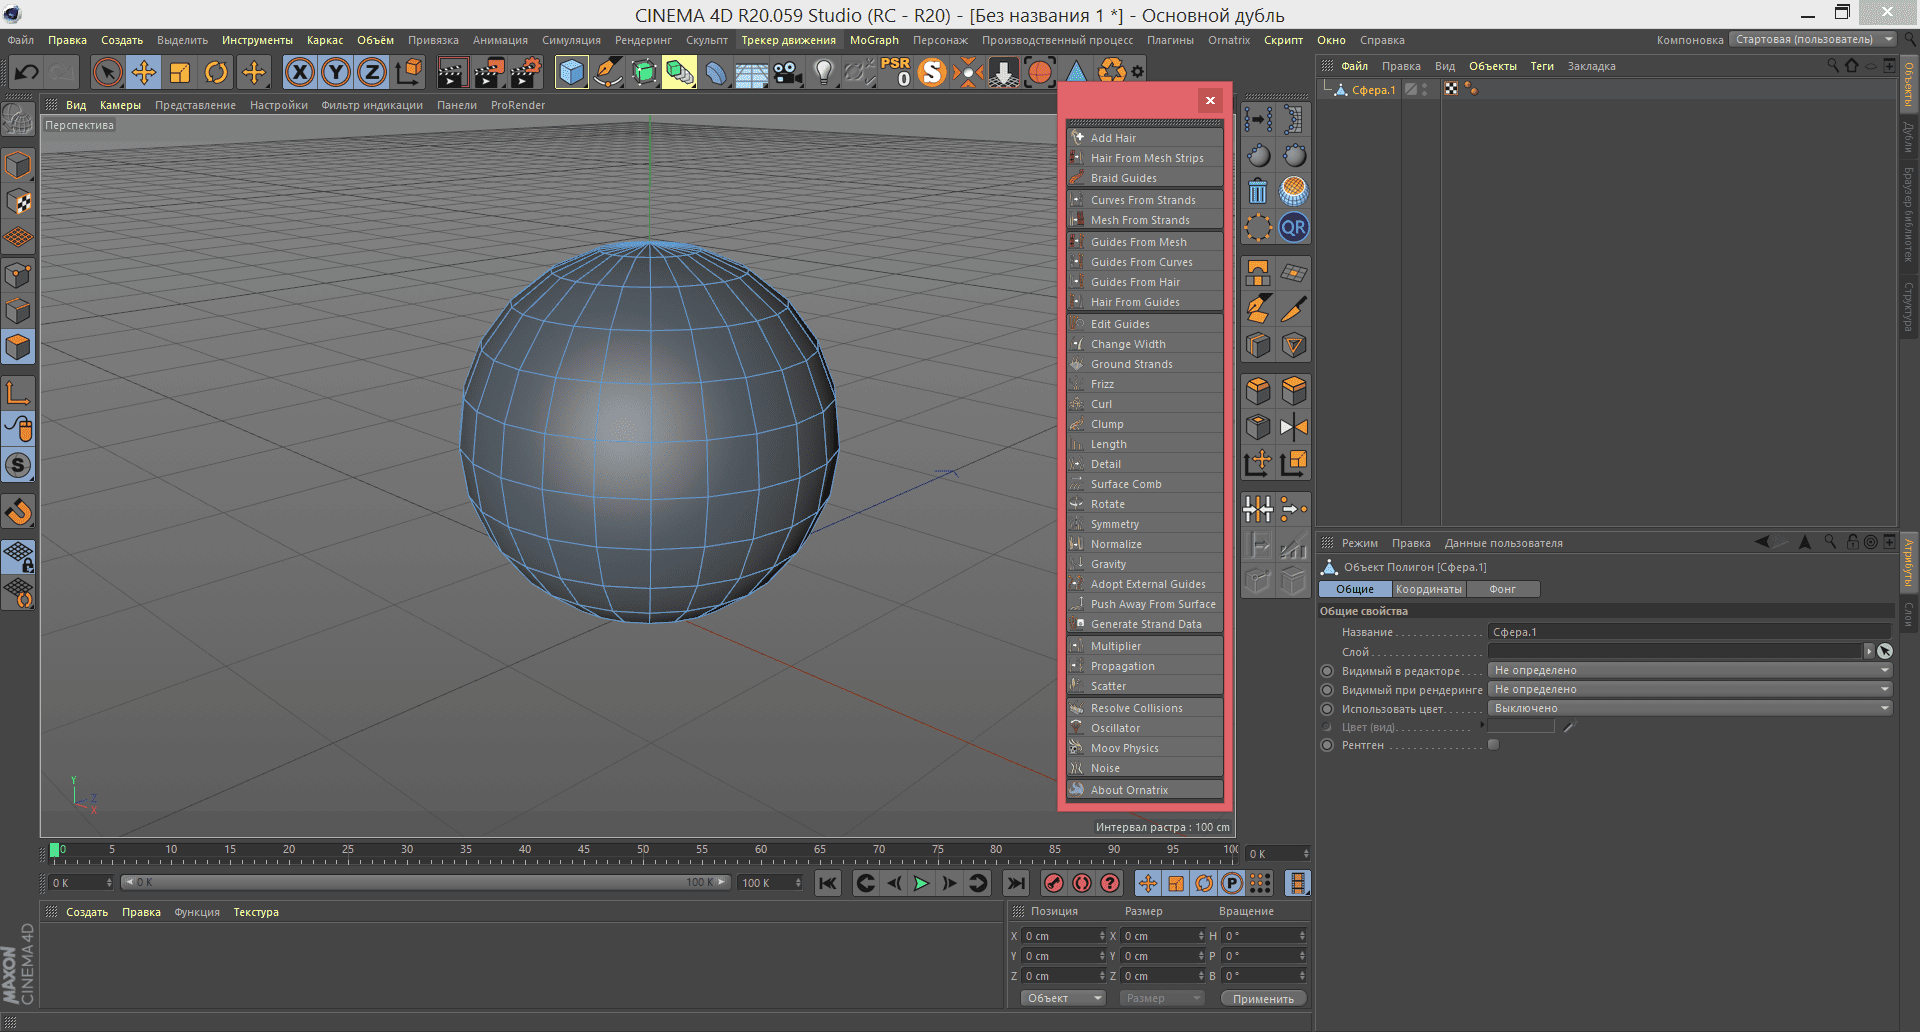Play the animation forward
The width and height of the screenshot is (1920, 1032).
click(921, 883)
